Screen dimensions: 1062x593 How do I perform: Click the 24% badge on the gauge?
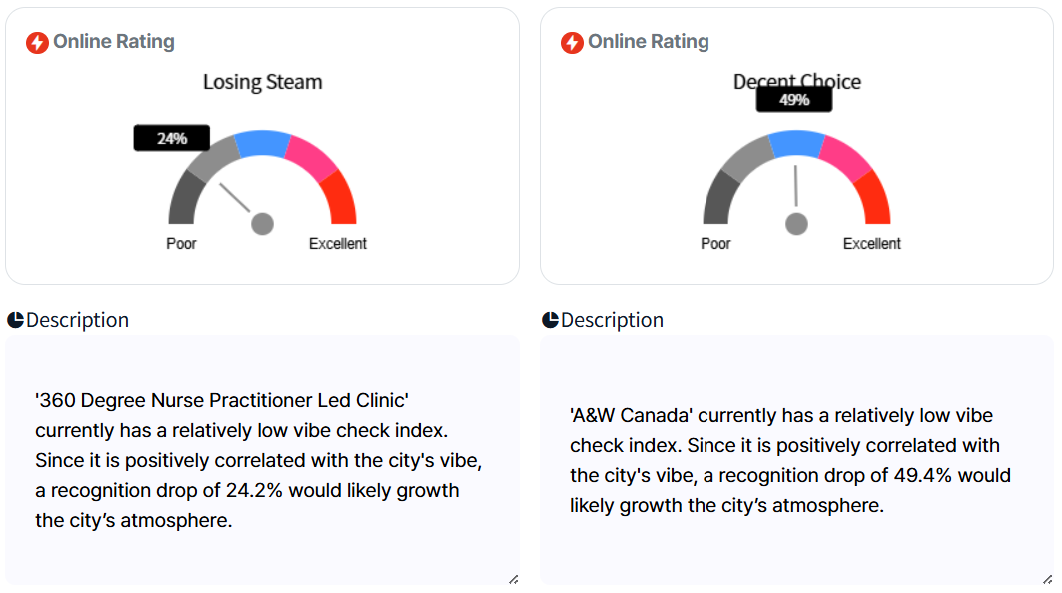pos(172,138)
